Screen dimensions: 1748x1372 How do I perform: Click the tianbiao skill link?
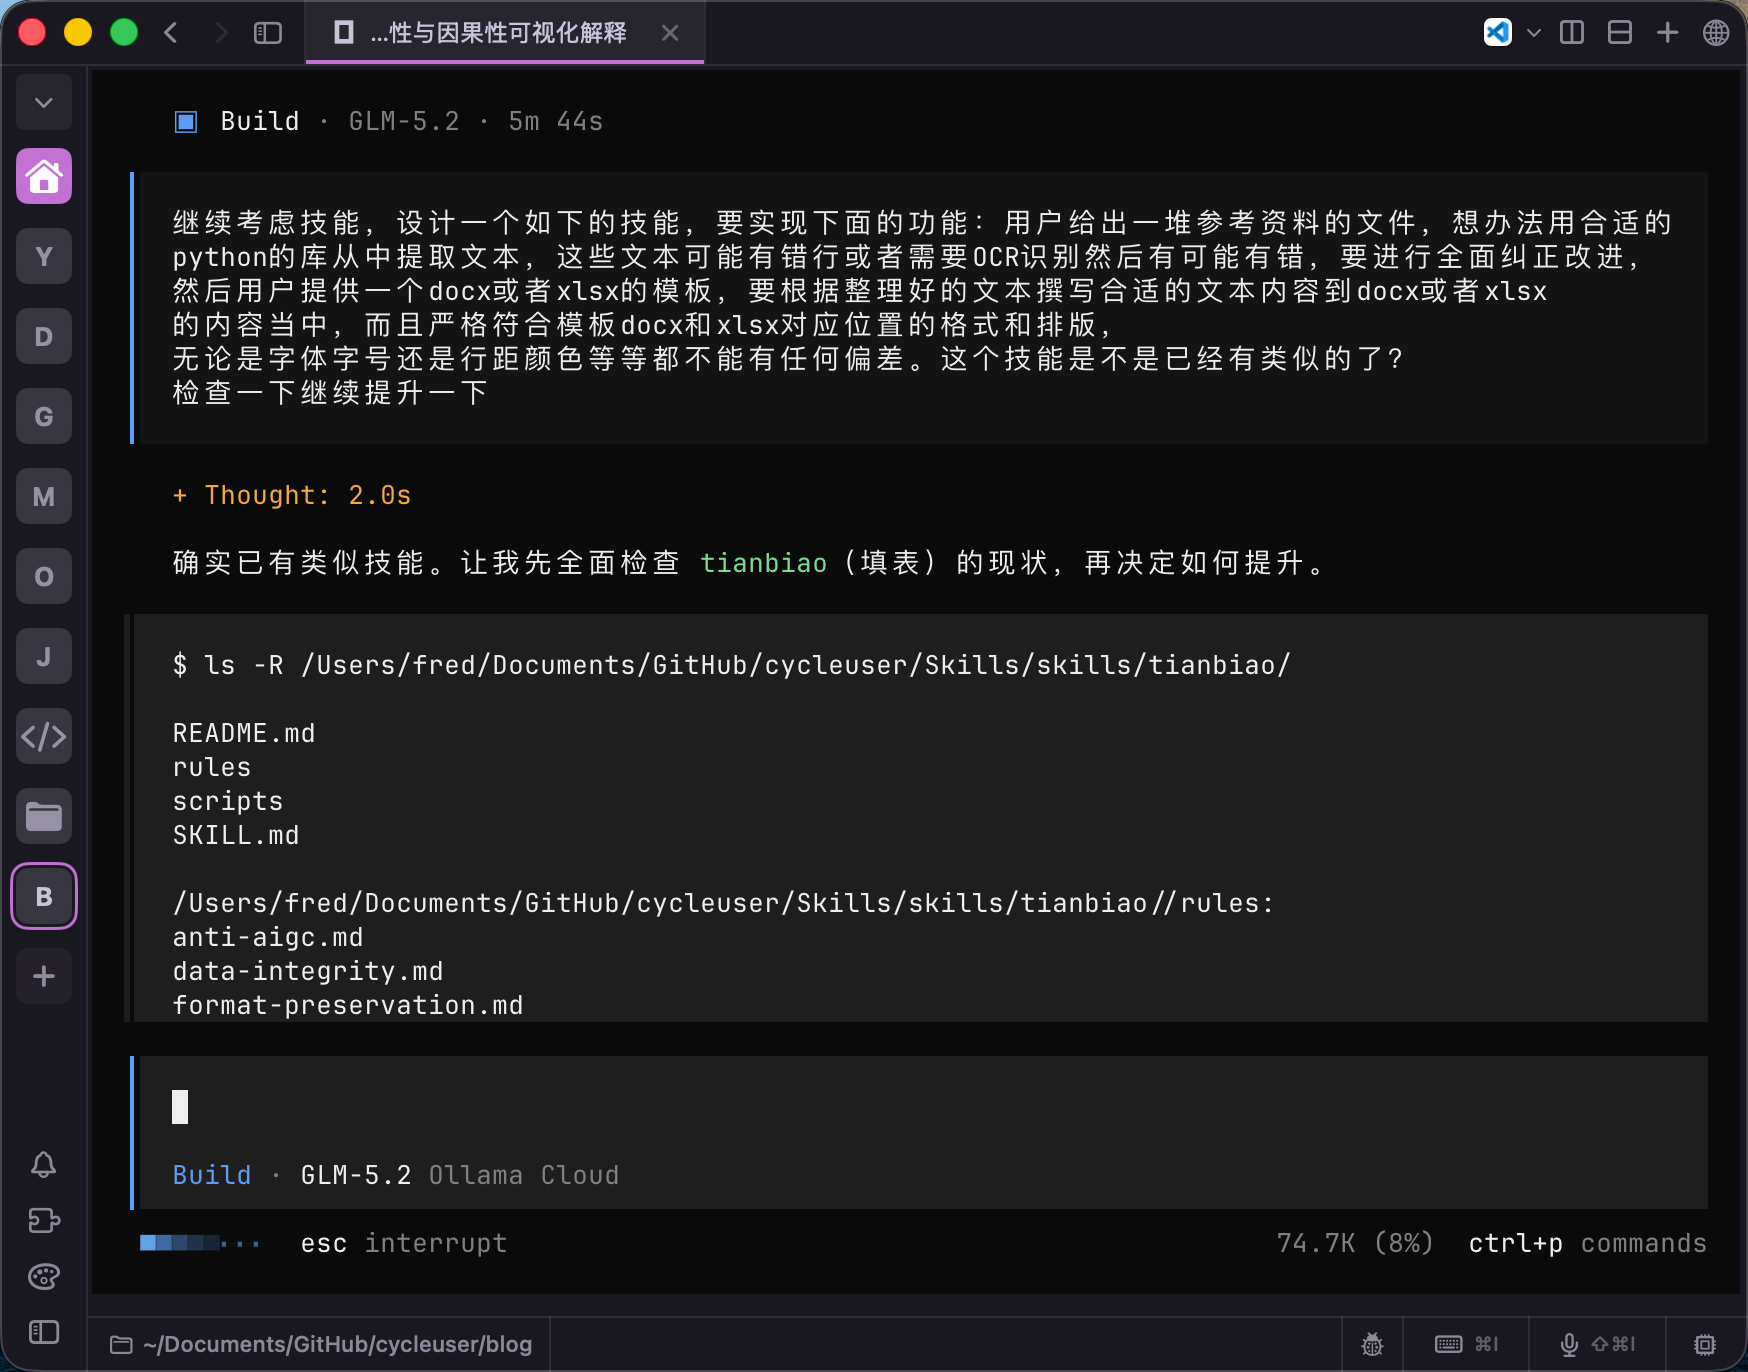(x=764, y=563)
